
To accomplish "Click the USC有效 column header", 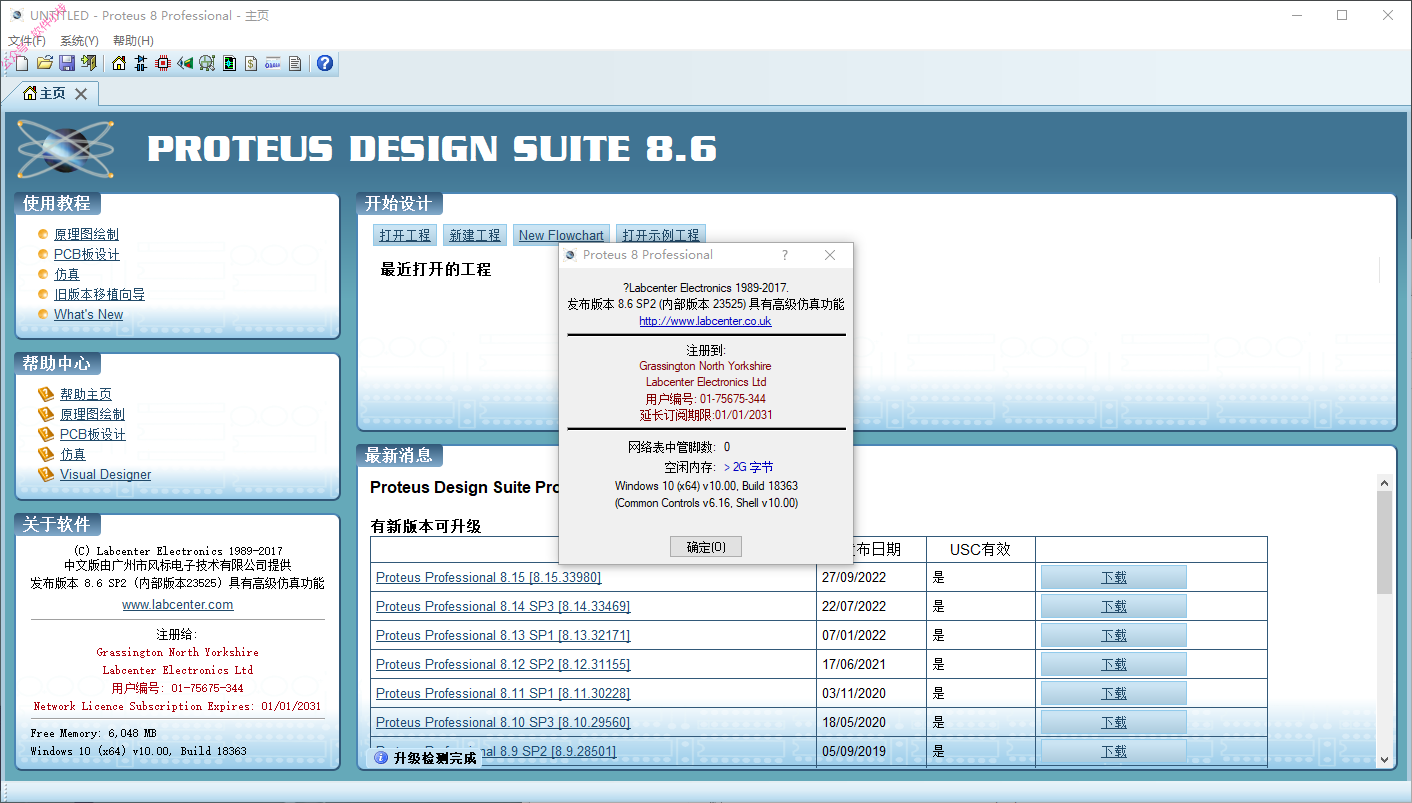I will (x=980, y=549).
